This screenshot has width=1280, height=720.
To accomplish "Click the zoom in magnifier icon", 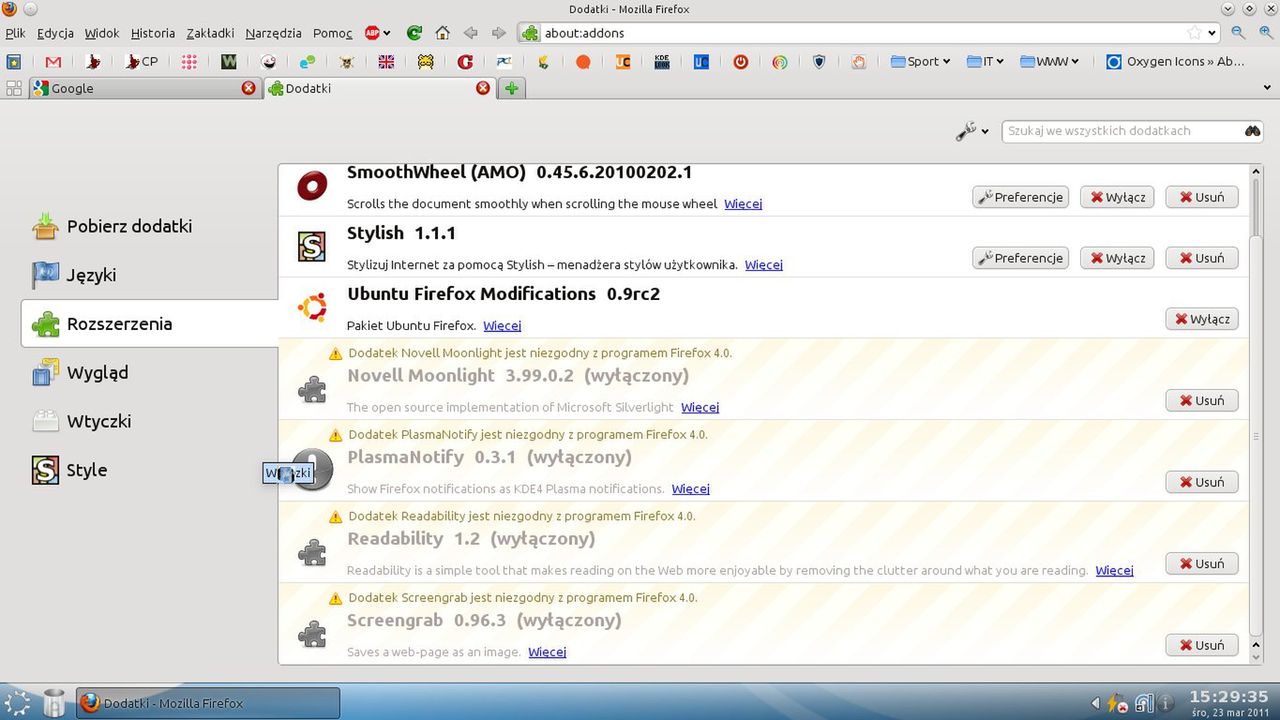I will pyautogui.click(x=1264, y=33).
